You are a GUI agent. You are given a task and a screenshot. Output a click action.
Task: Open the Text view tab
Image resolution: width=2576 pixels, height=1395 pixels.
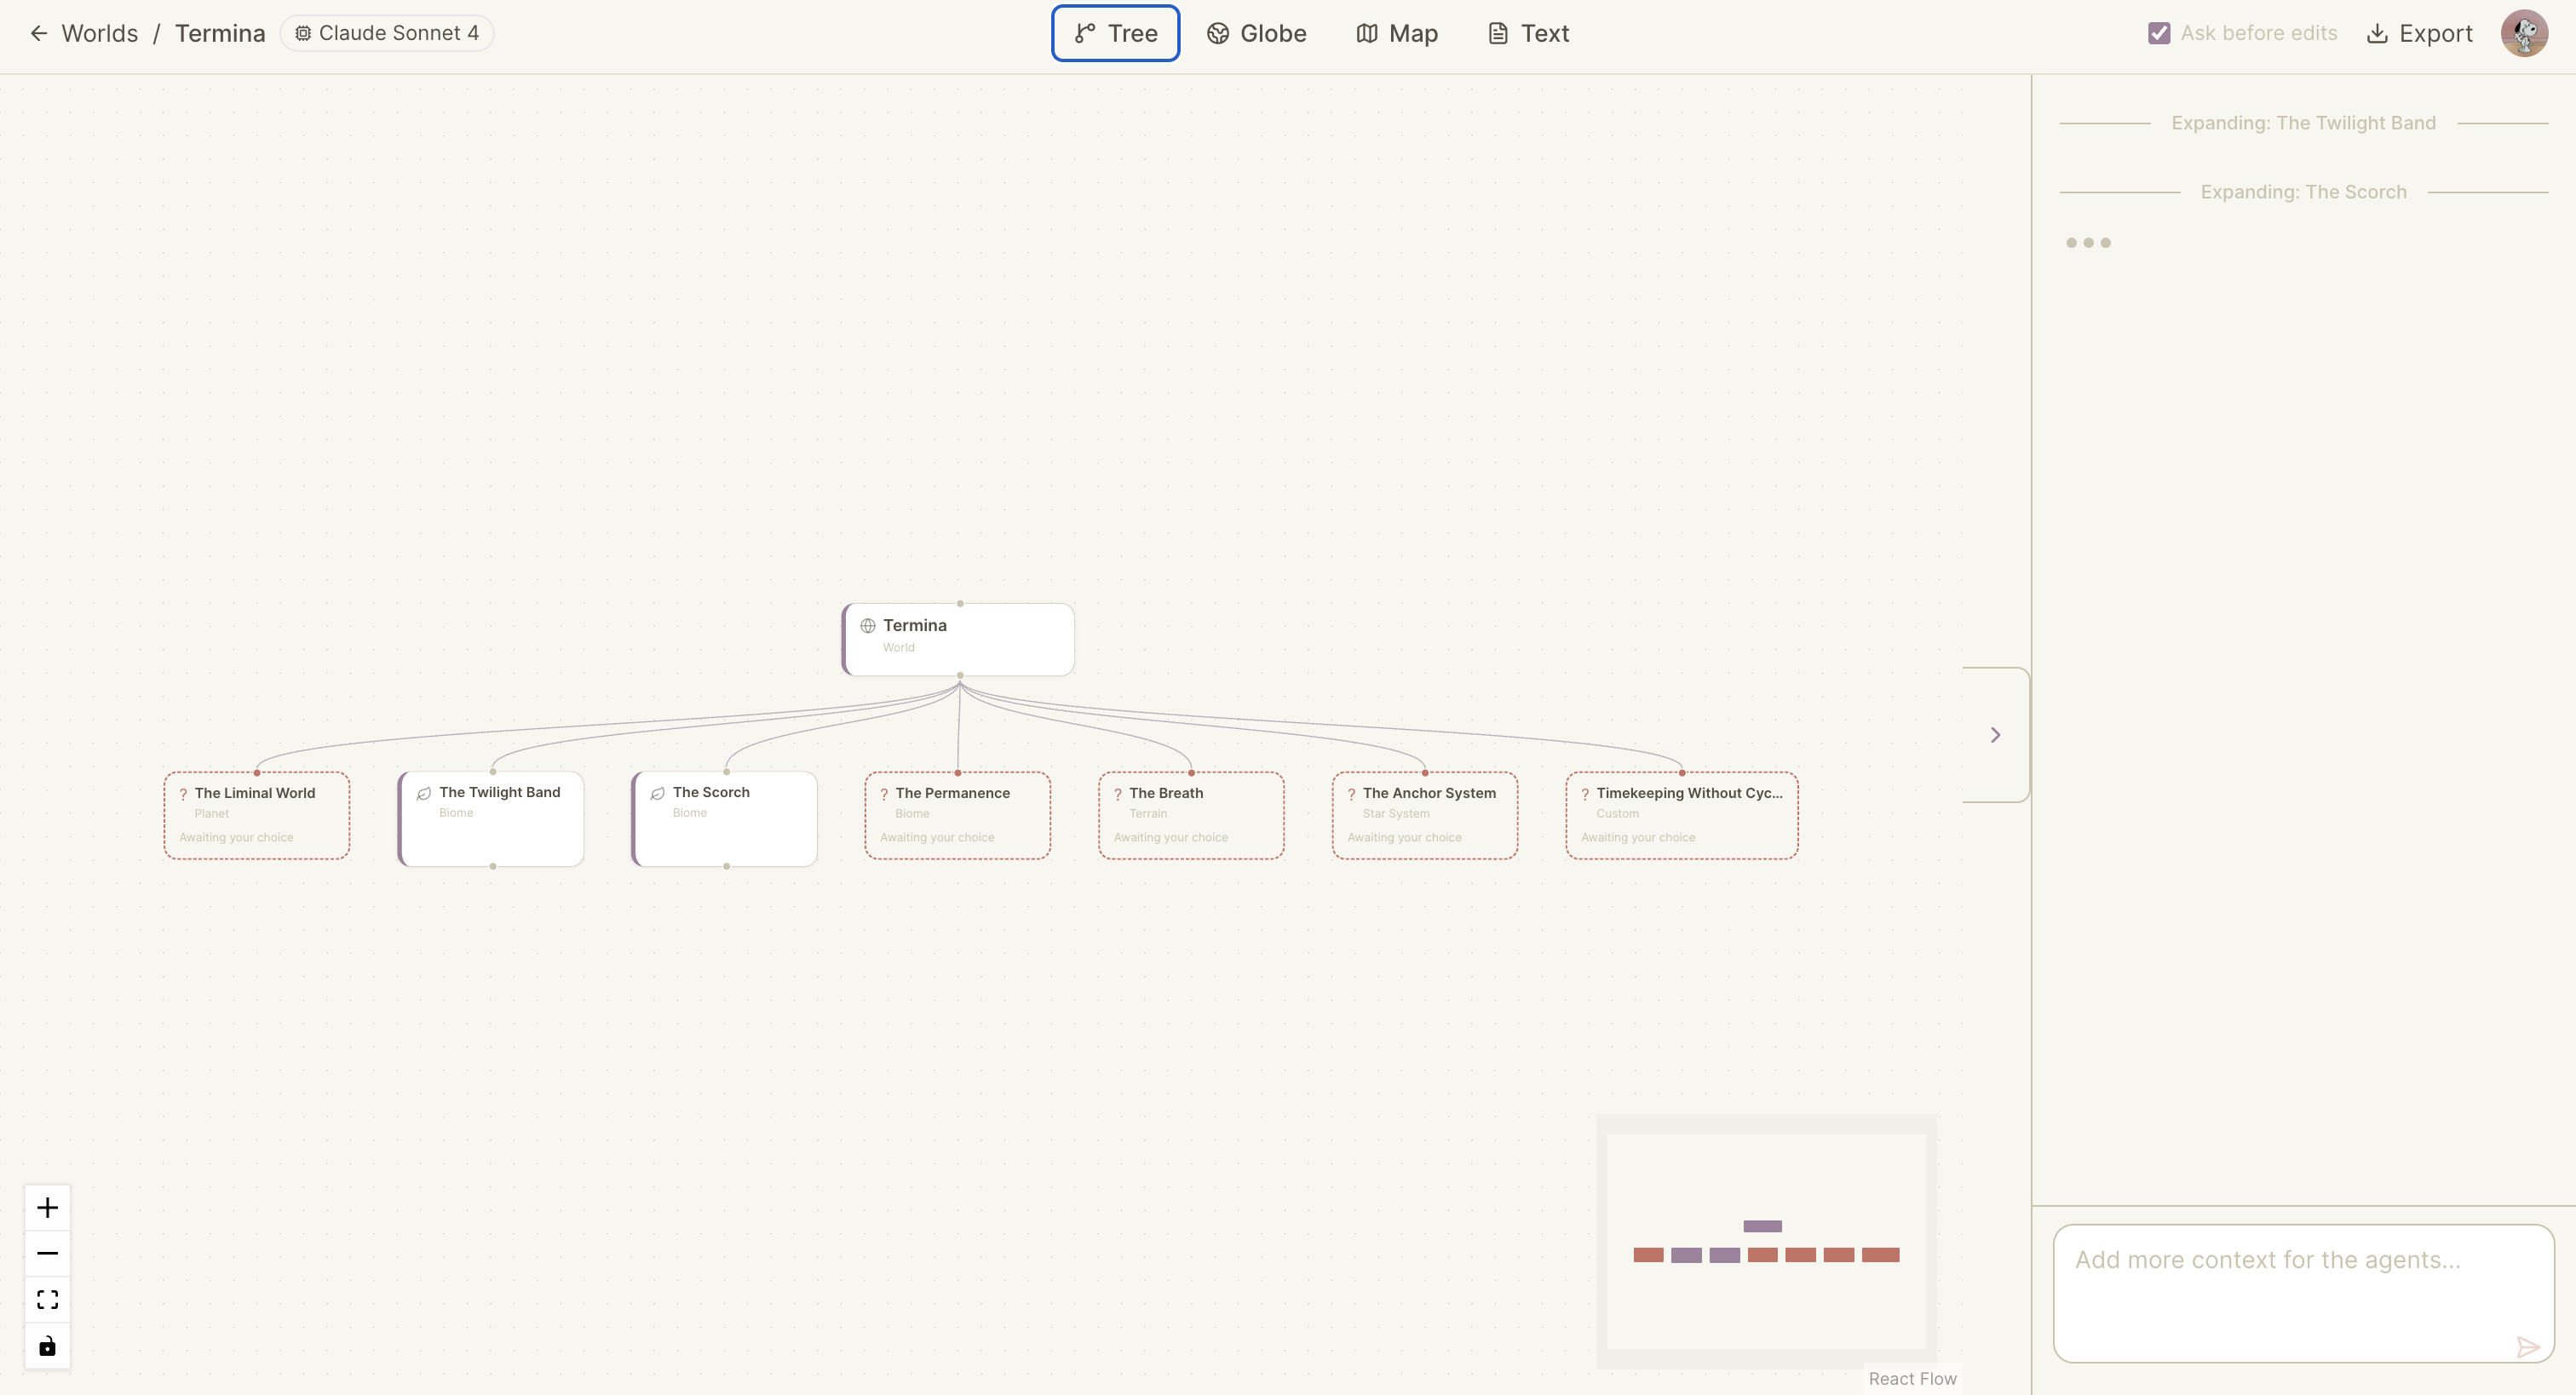click(x=1528, y=34)
